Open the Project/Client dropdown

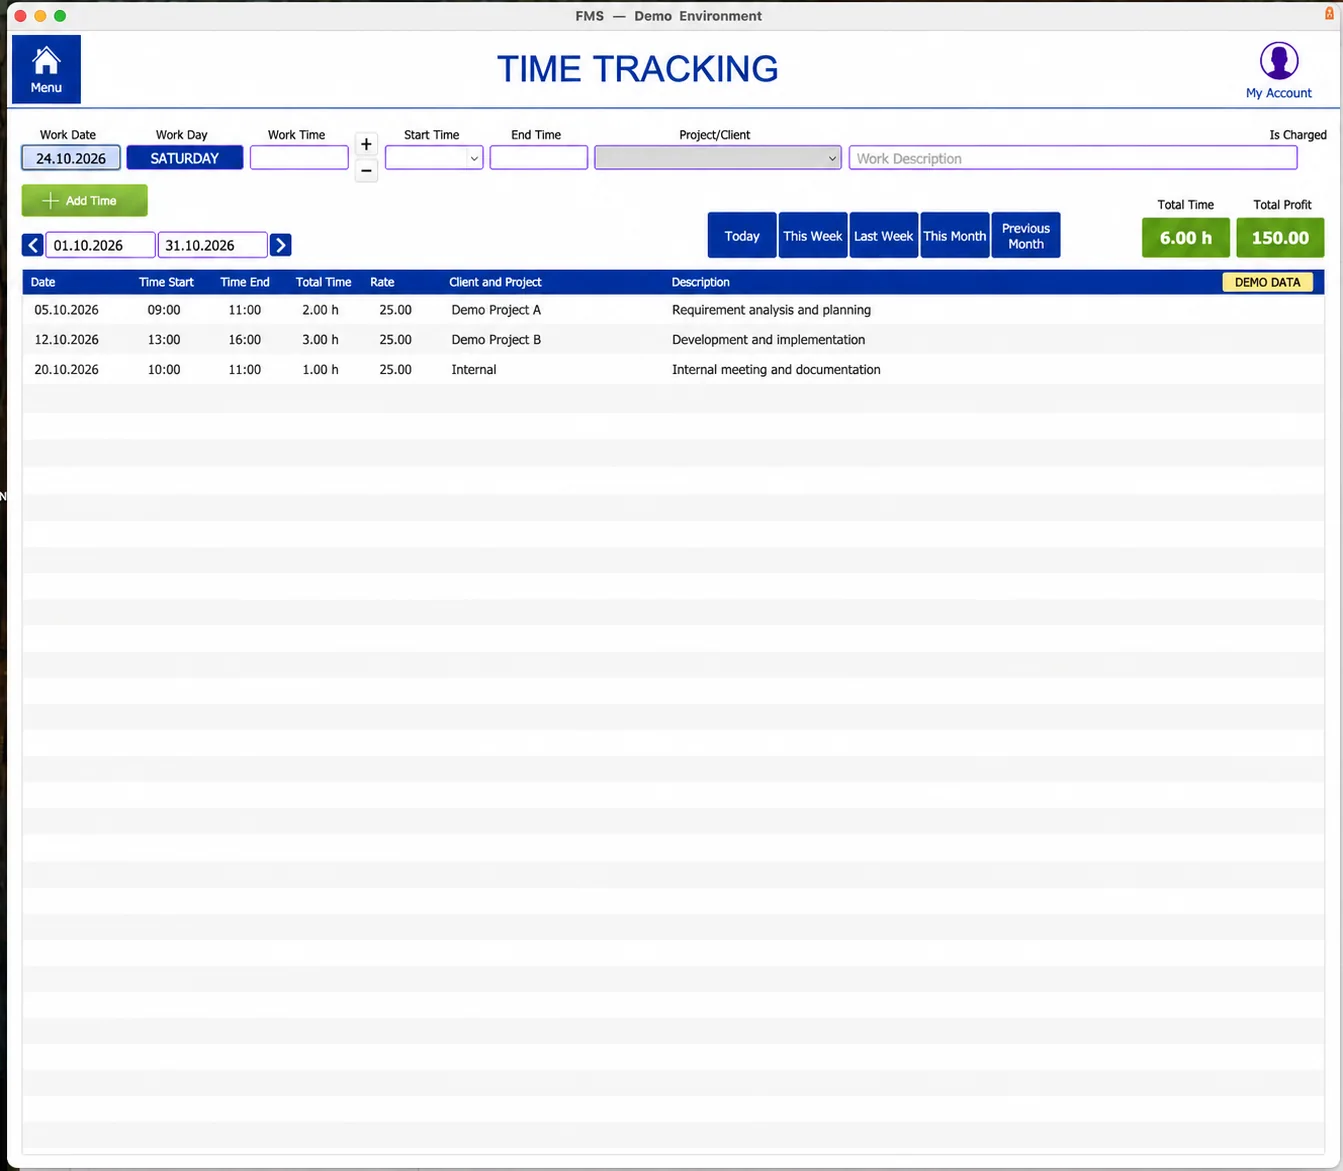pyautogui.click(x=718, y=158)
